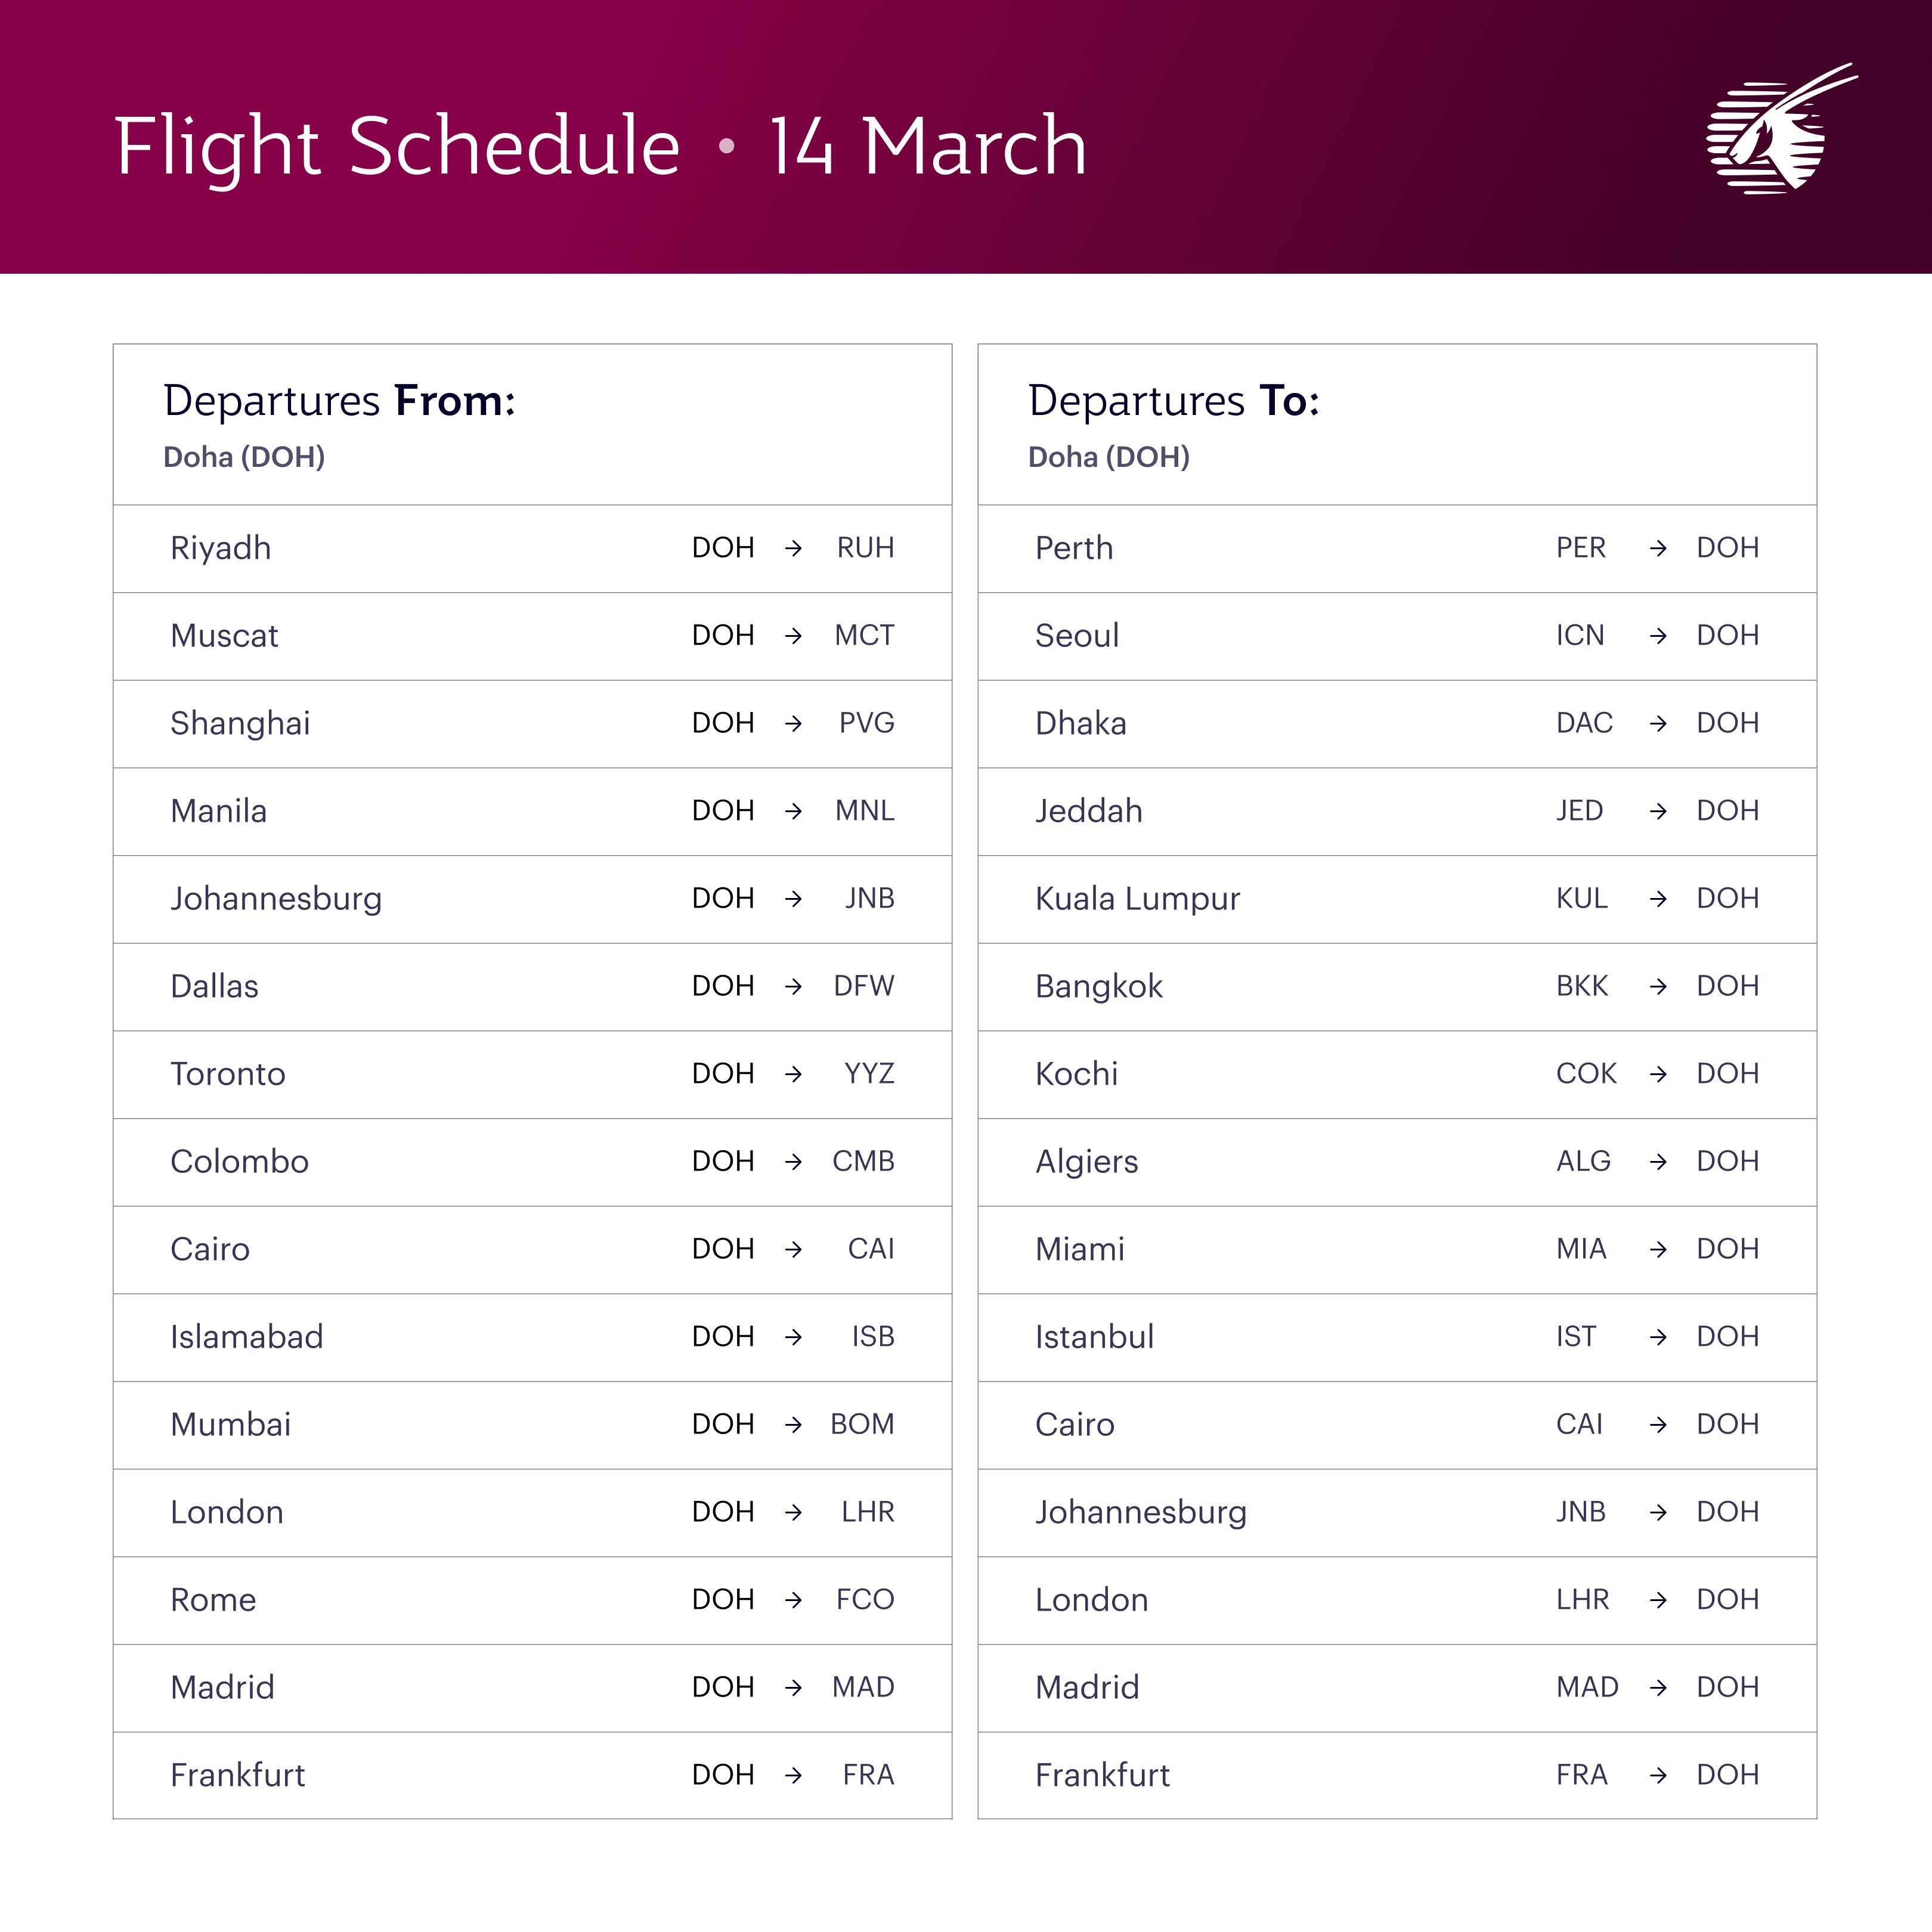Click the arrow icon in the Perth row

tap(1658, 548)
